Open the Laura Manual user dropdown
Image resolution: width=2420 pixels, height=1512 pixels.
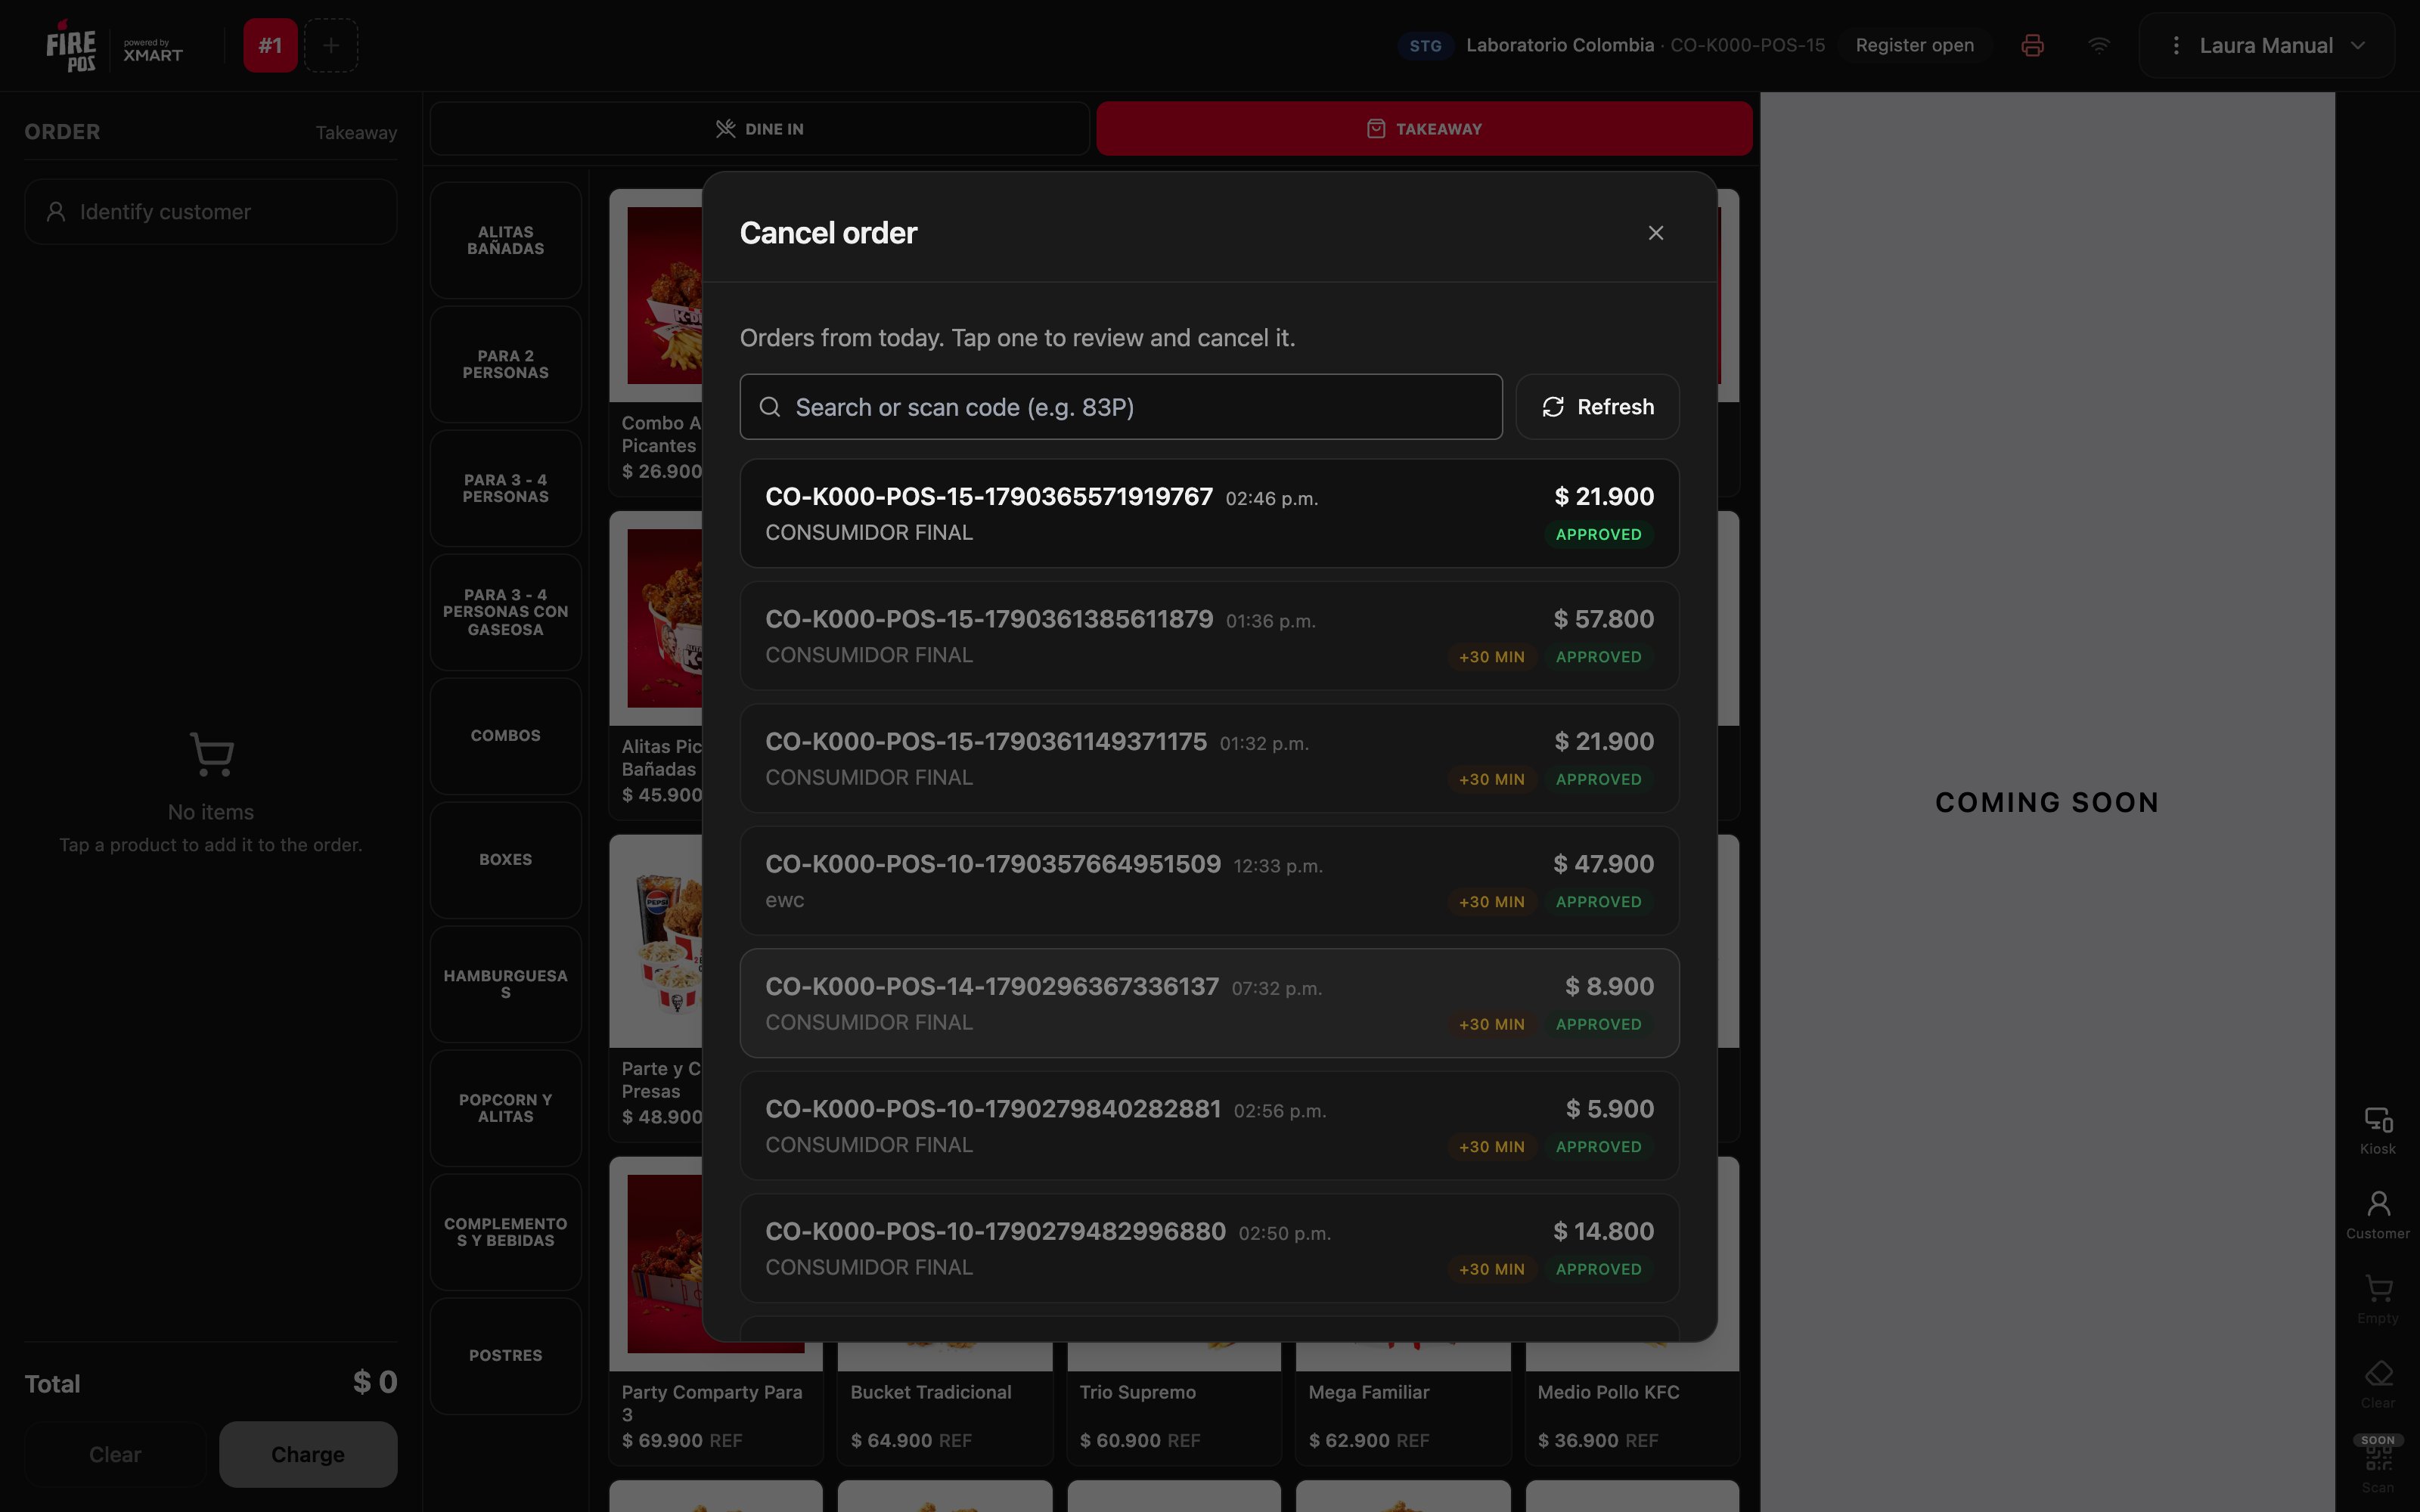pyautogui.click(x=2267, y=45)
